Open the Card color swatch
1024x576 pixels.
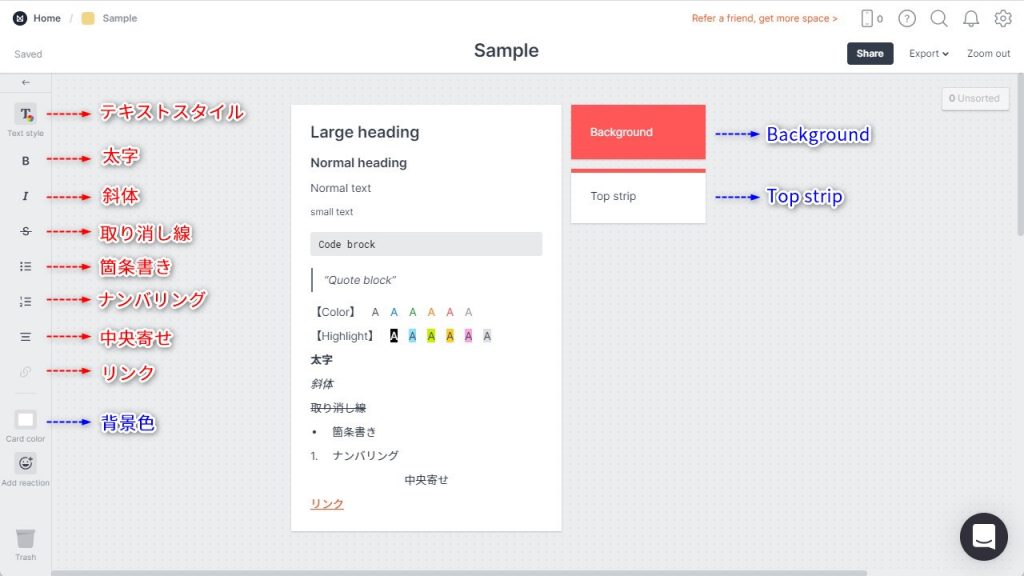point(25,419)
